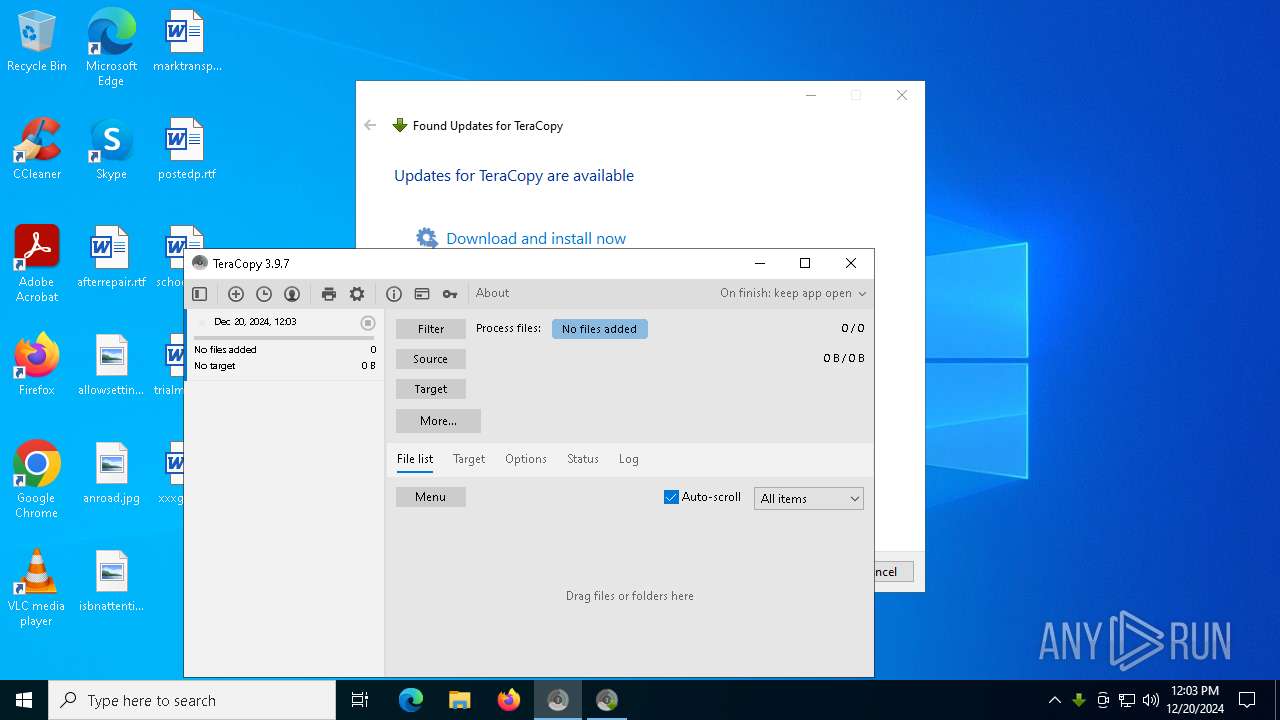This screenshot has width=1280, height=720.
Task: Open Task View on the taskbar
Action: [360, 700]
